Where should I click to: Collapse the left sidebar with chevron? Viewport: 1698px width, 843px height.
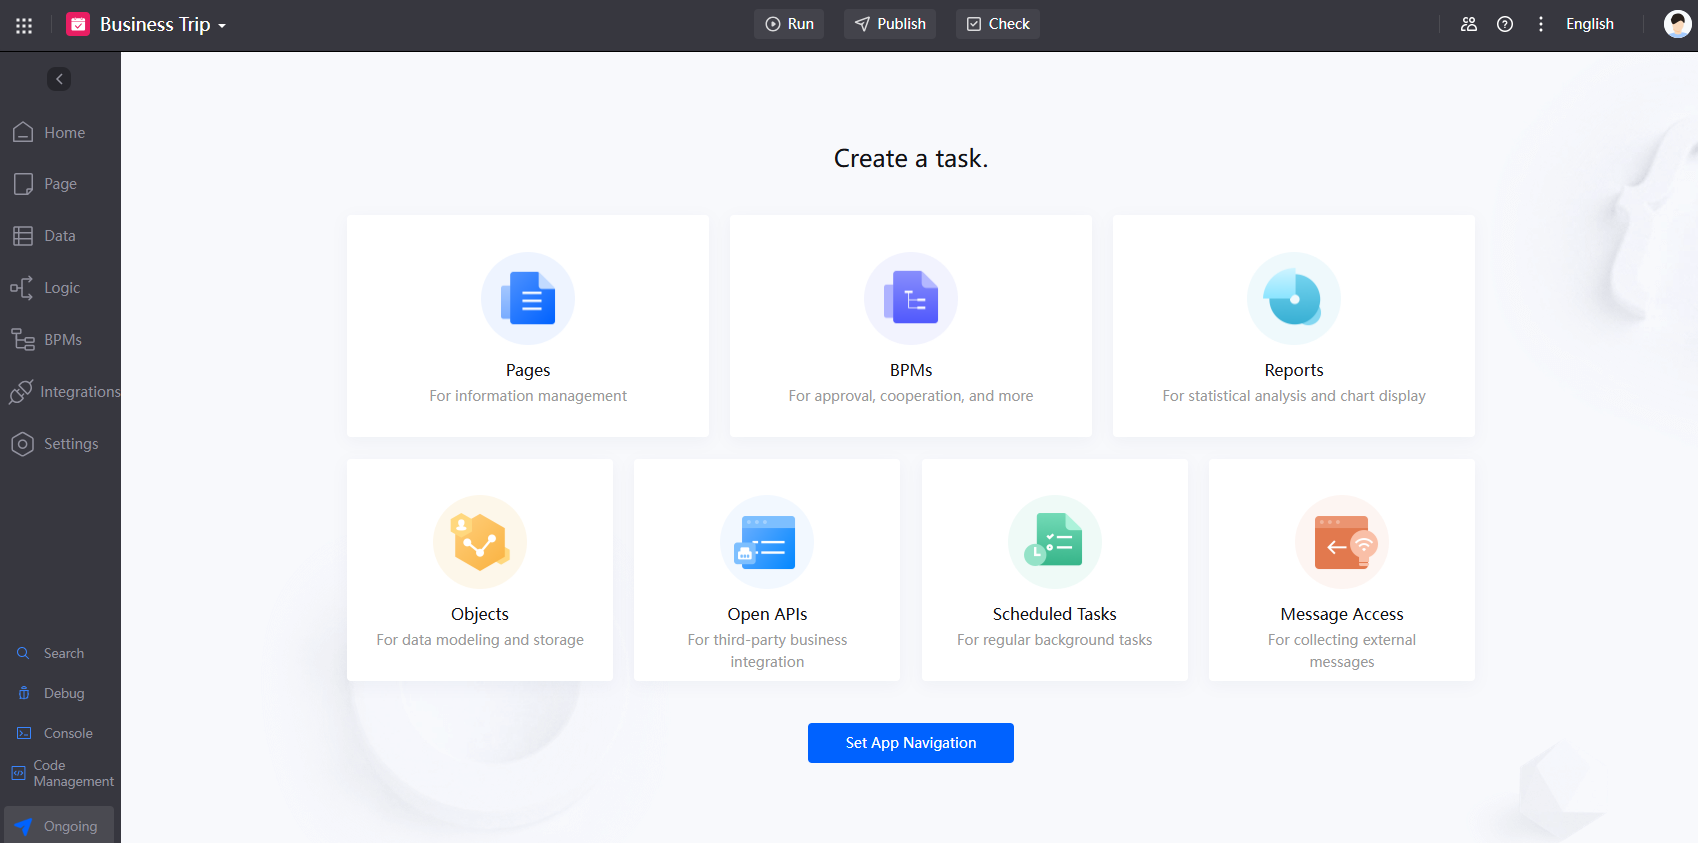[59, 79]
